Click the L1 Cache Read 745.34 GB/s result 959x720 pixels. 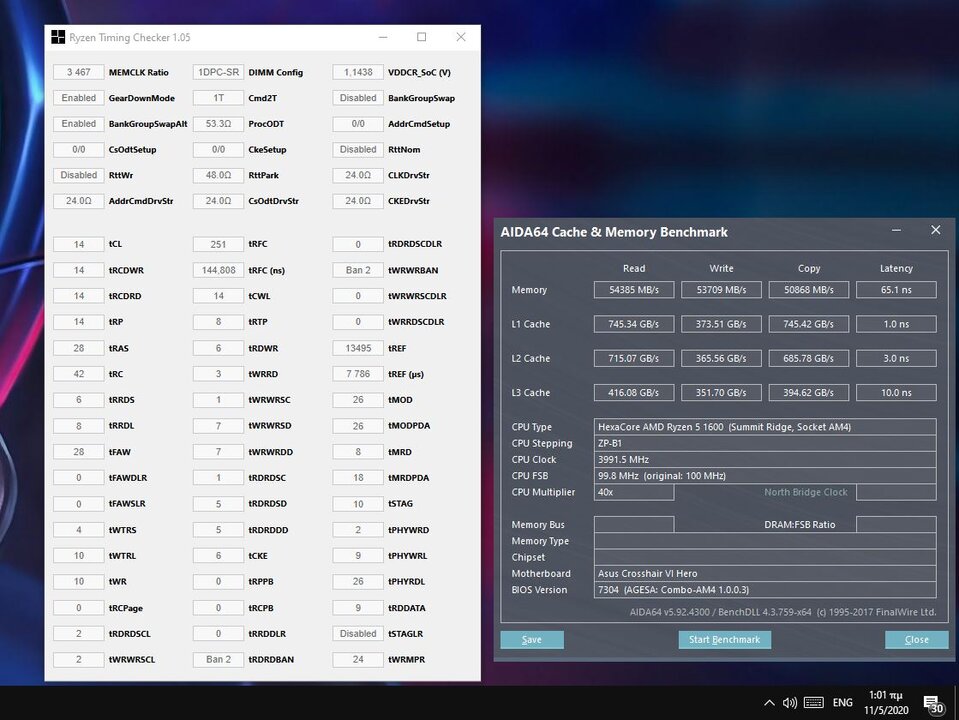point(634,324)
